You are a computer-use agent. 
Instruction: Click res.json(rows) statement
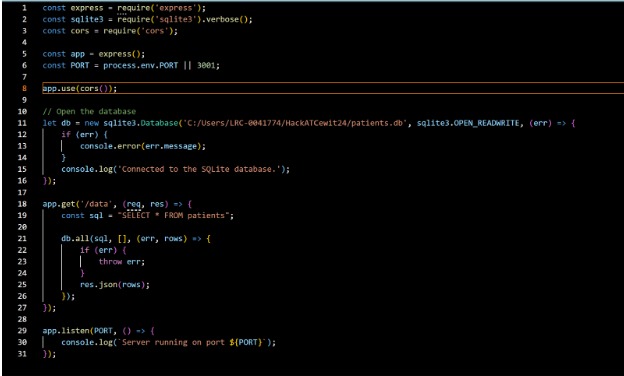pos(115,285)
